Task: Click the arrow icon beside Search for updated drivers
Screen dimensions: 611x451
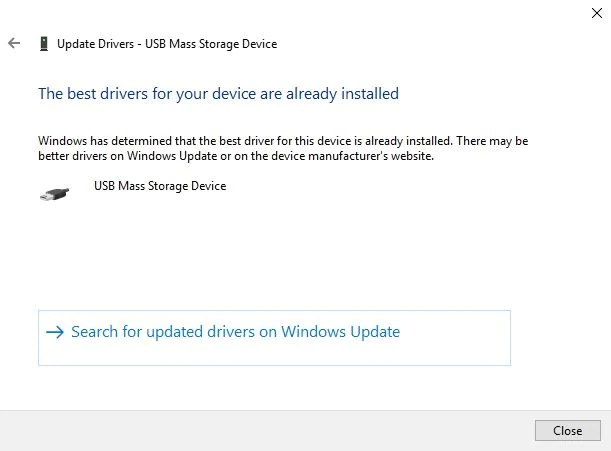Action: [55, 332]
